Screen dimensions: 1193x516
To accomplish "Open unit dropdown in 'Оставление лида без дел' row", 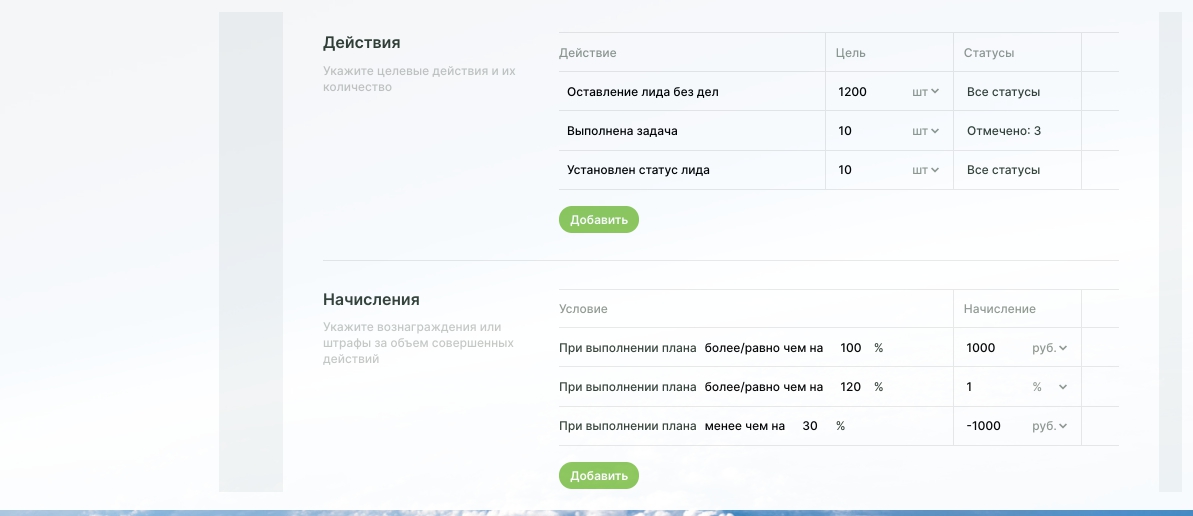I will point(925,92).
